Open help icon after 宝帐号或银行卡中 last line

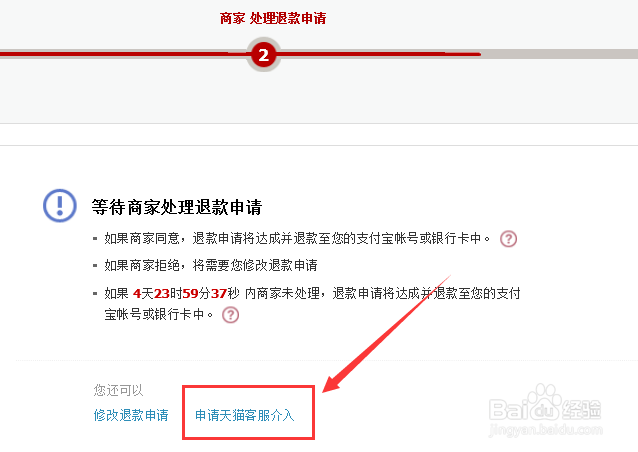230,314
